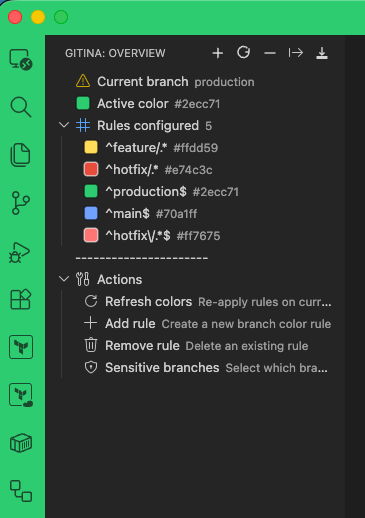Select the ^production$ rule text
Viewport: 365px width, 518px height.
[146, 192]
